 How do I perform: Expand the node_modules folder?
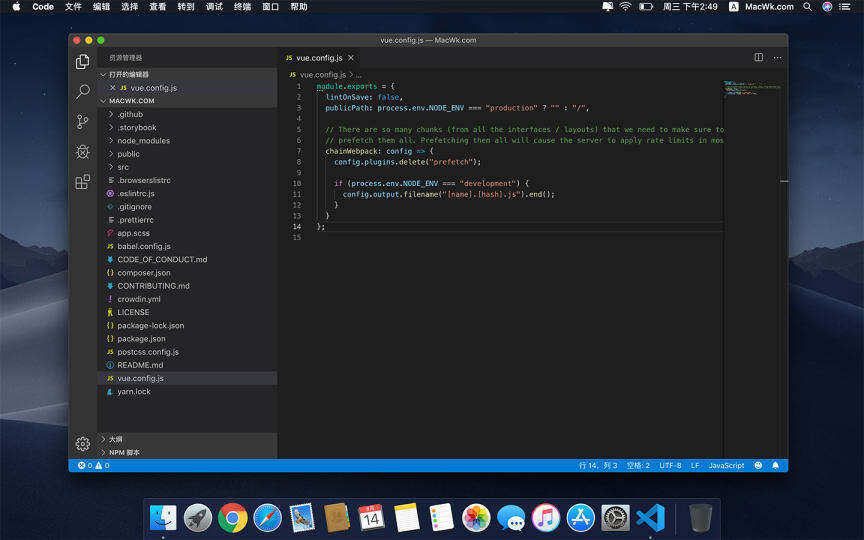(143, 141)
